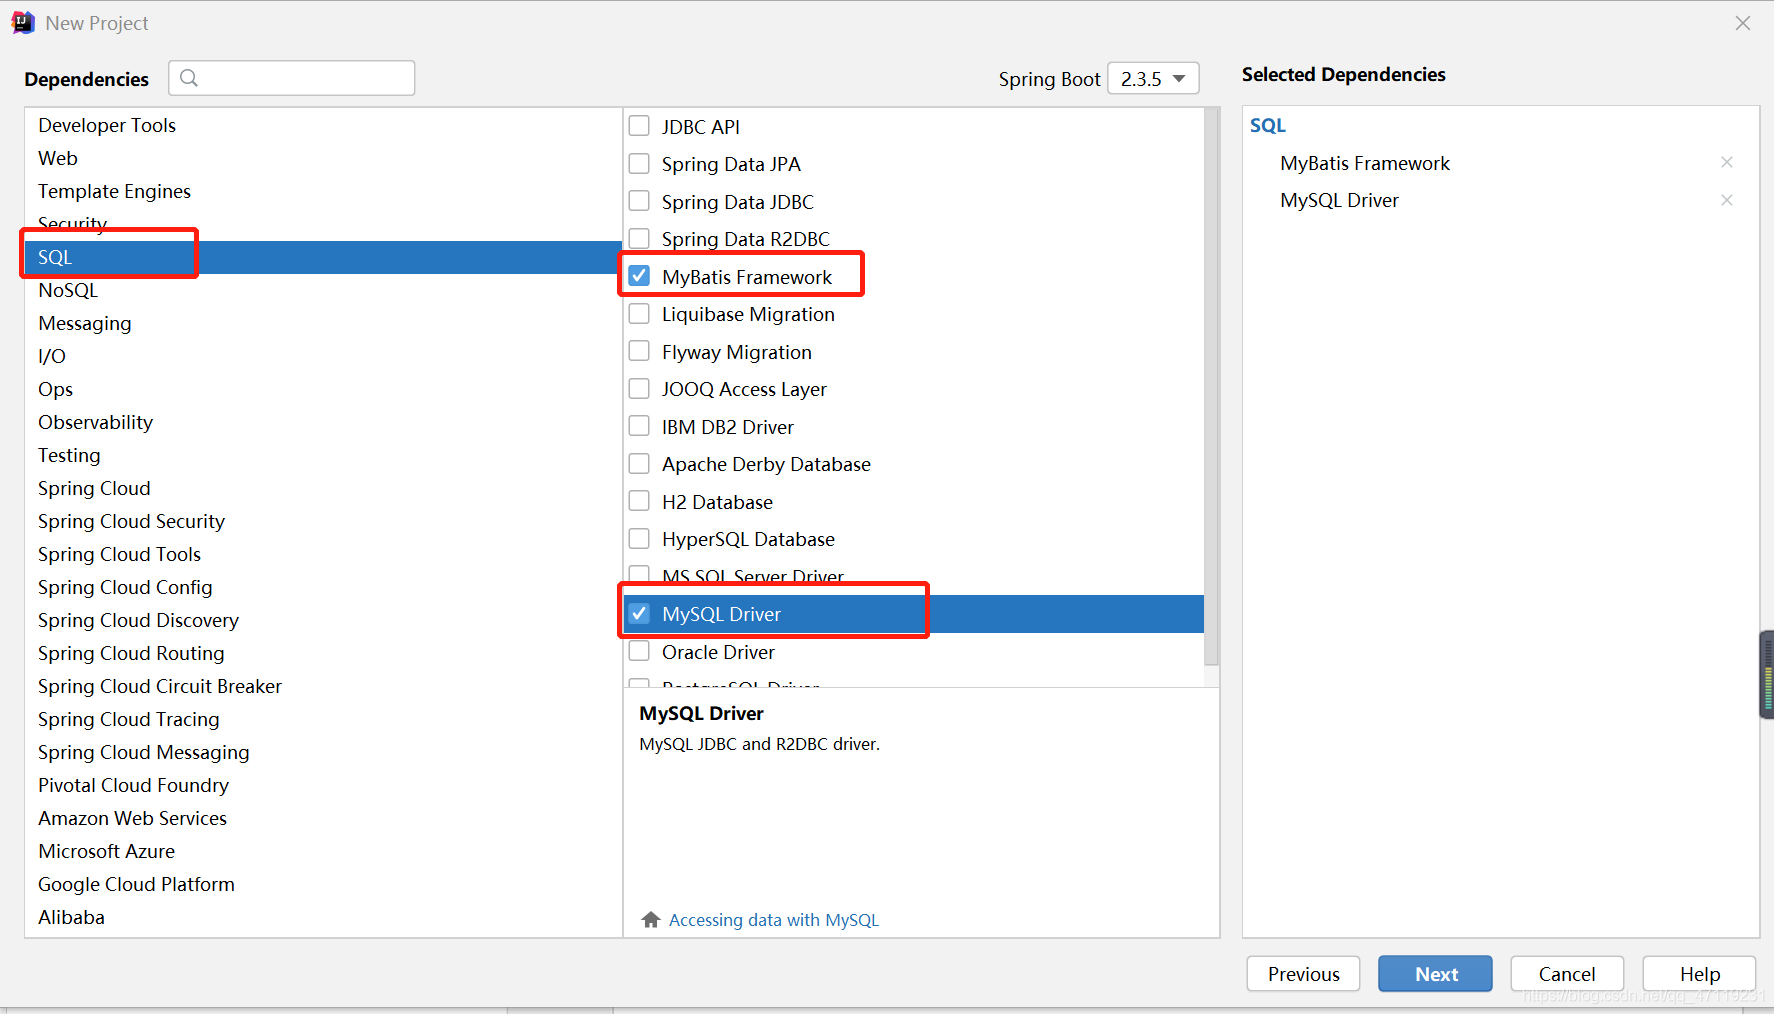
Task: Open Spring Cloud Discovery category
Action: pos(323,620)
